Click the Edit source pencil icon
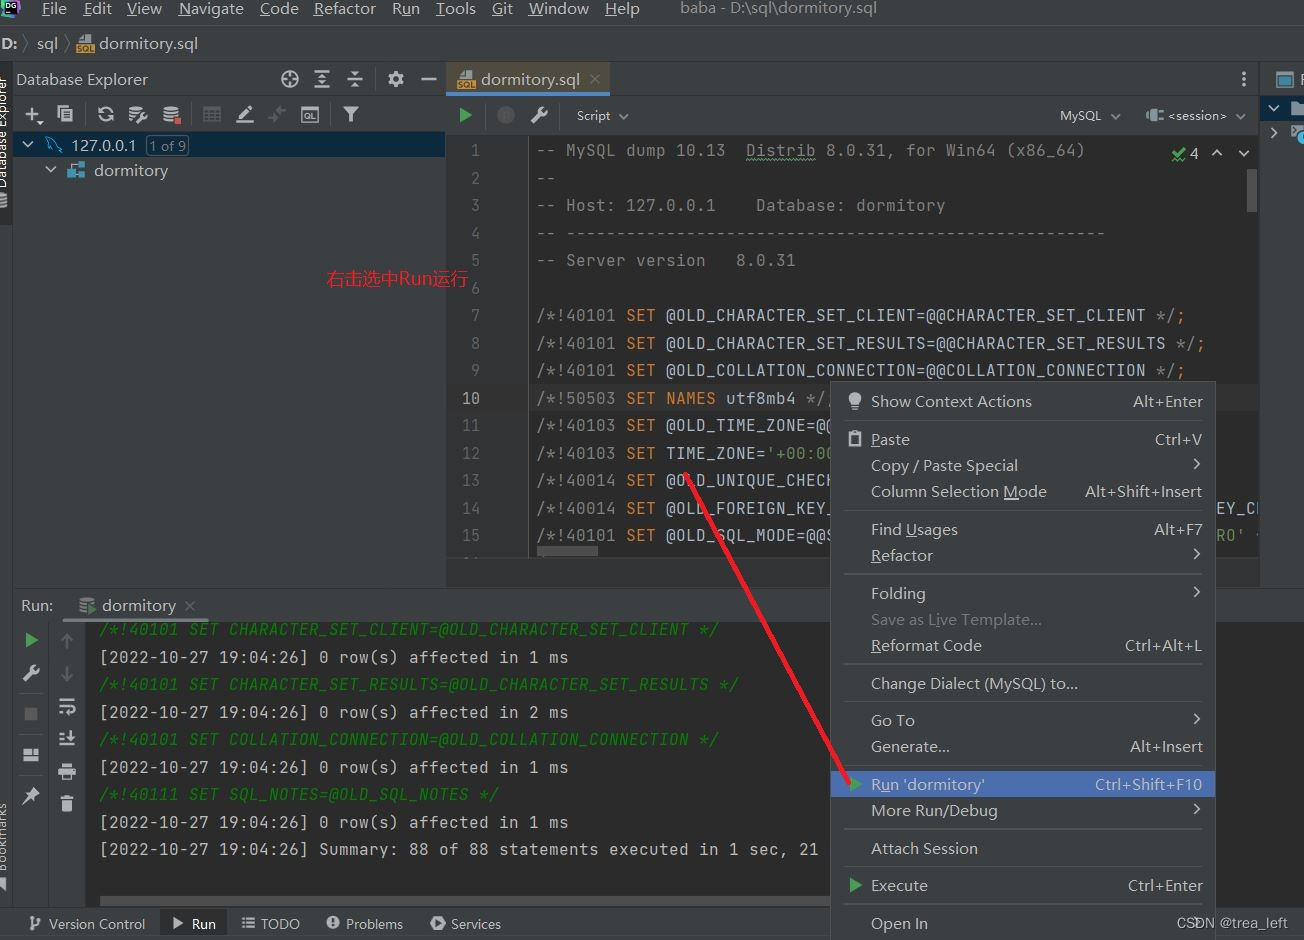 tap(245, 115)
